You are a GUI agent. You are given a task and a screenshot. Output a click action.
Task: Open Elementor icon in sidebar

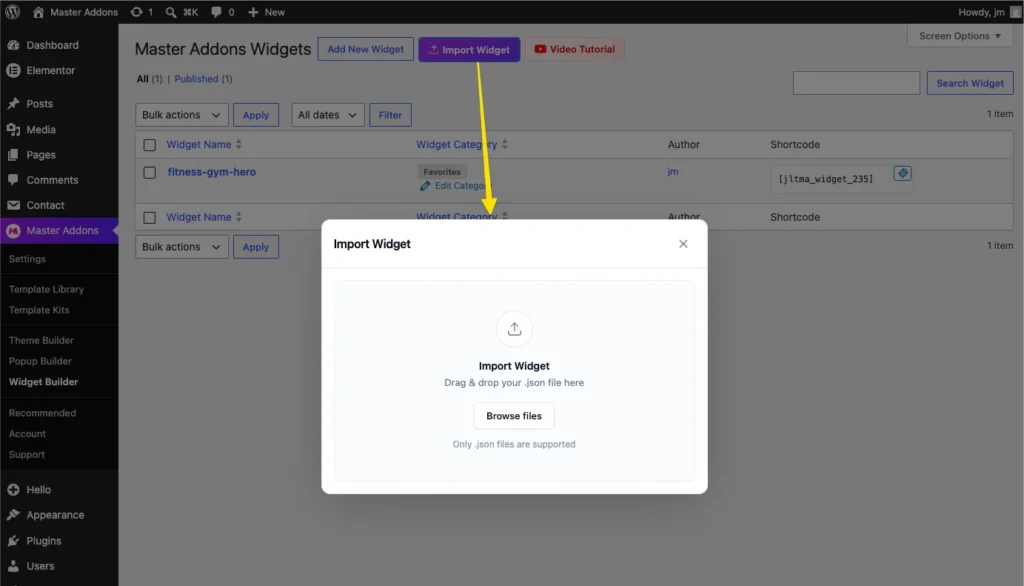coord(13,71)
